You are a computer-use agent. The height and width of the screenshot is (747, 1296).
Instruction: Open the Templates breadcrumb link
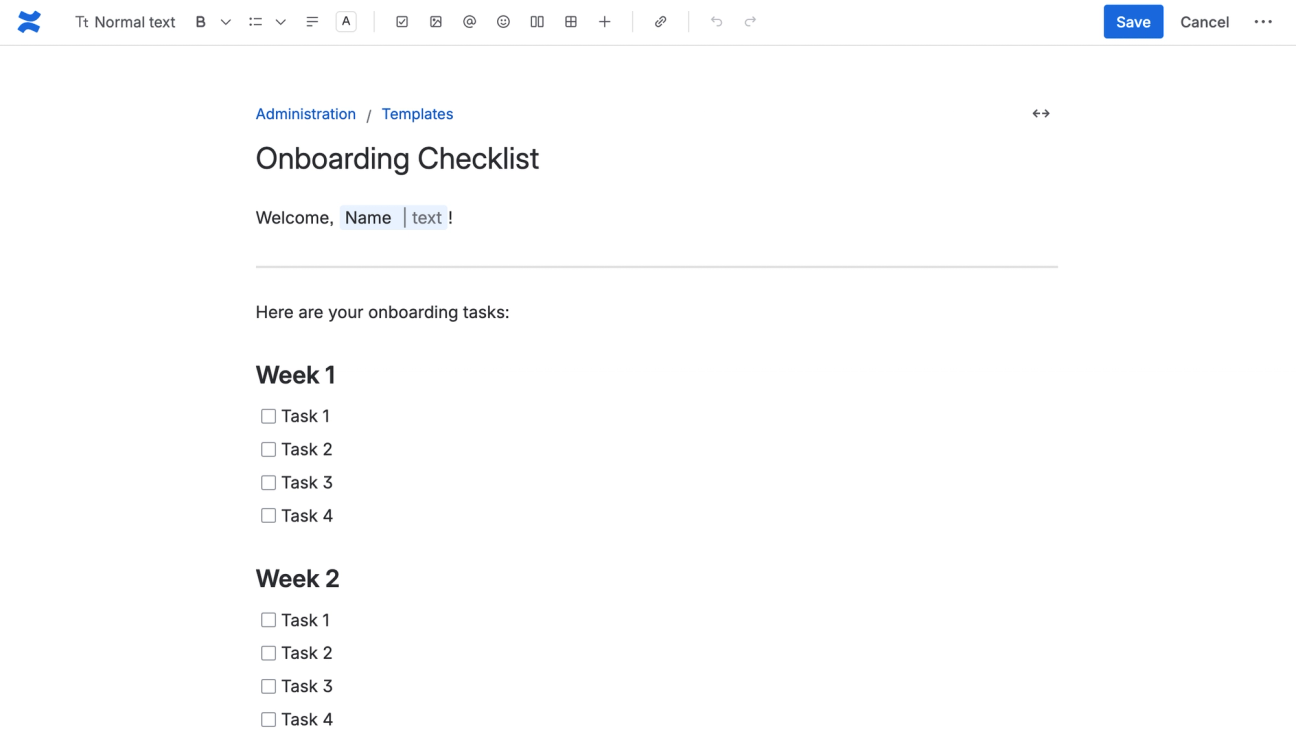tap(417, 113)
